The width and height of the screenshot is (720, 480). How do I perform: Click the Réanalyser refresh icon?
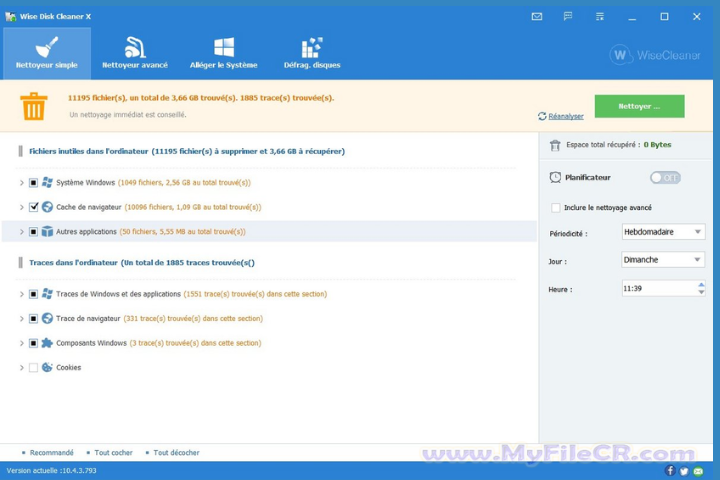(542, 116)
